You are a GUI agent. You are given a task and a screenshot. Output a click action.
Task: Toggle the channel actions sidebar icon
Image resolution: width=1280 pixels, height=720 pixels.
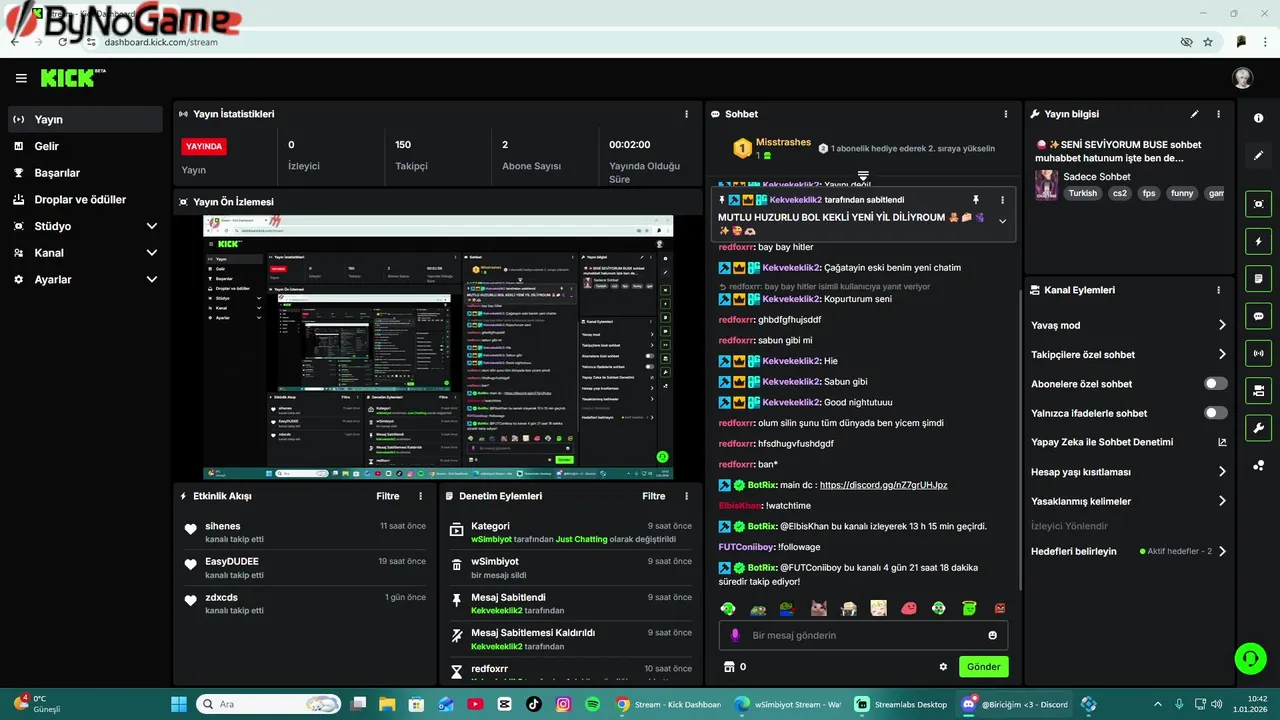pyautogui.click(x=1259, y=390)
